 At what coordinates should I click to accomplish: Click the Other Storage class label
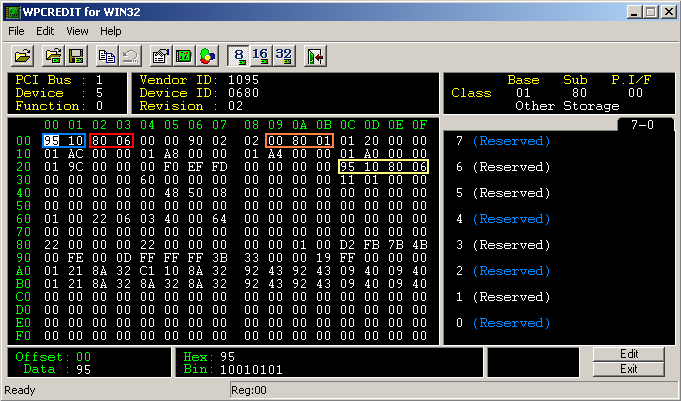point(567,106)
